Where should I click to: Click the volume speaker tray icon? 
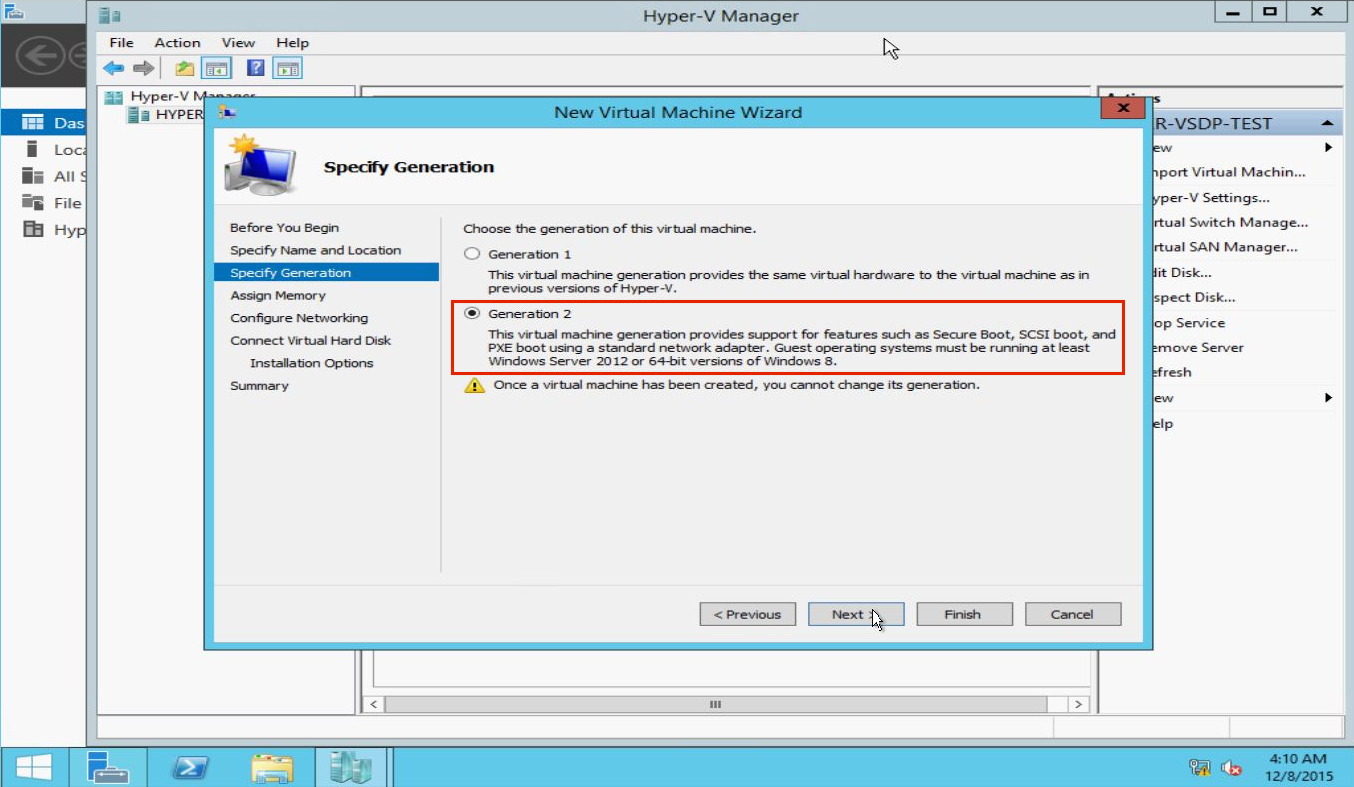tap(1231, 768)
